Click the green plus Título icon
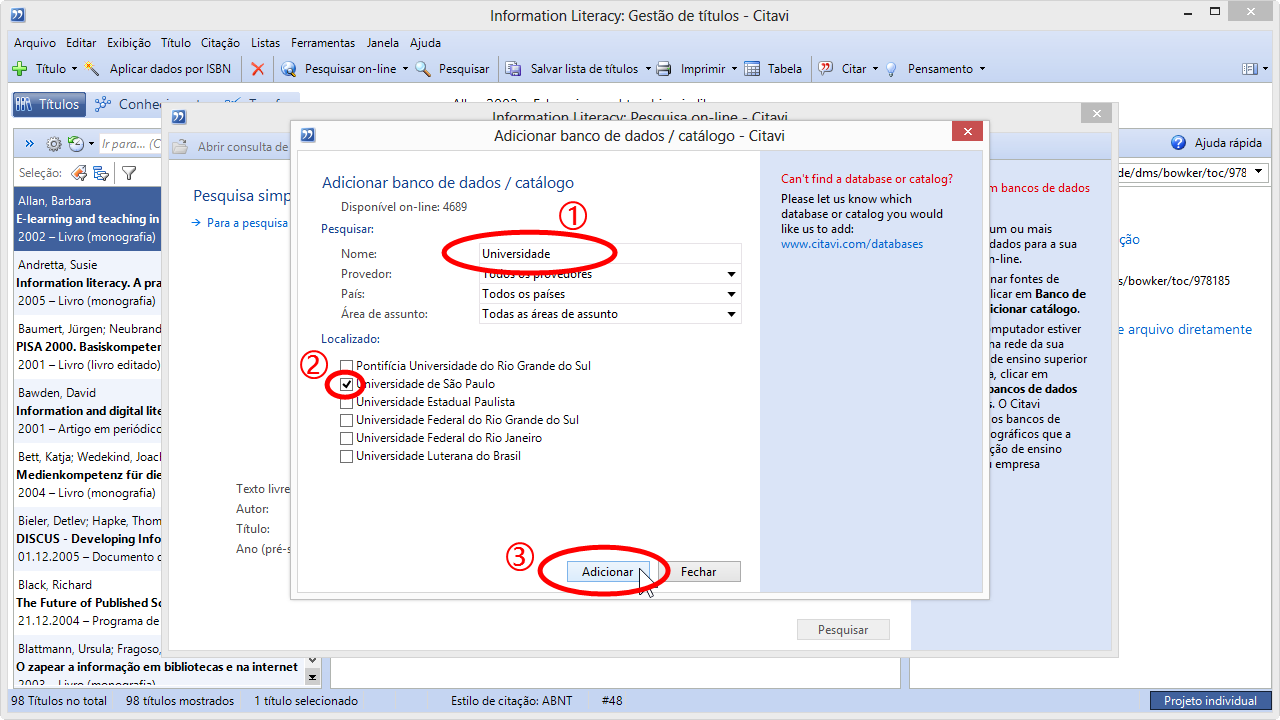 click(19, 69)
